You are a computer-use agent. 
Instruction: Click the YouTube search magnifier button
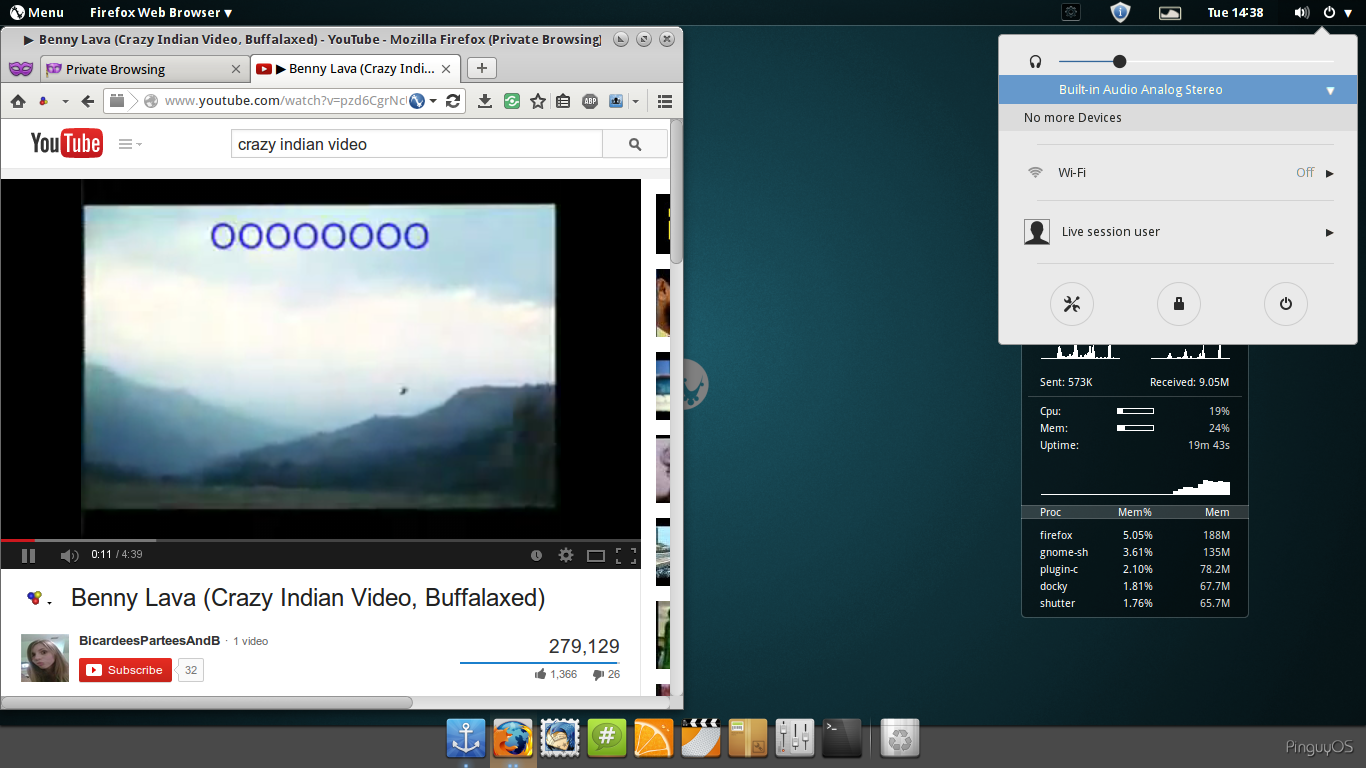point(635,144)
